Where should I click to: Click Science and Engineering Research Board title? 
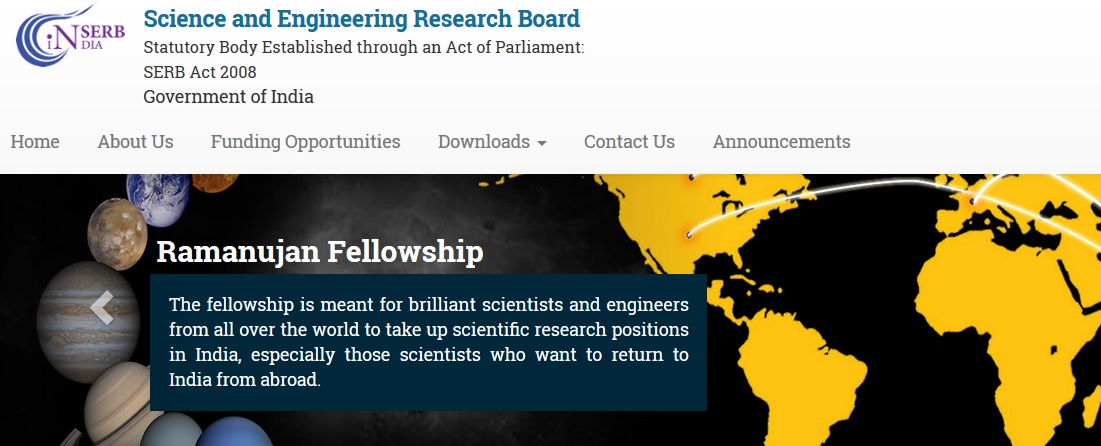361,19
